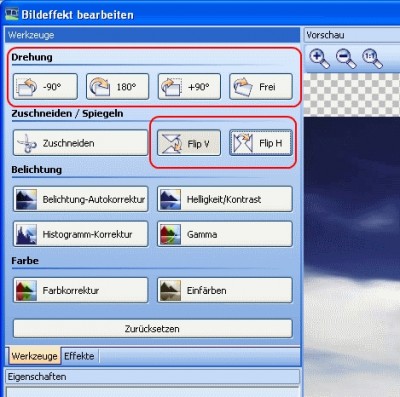Click the Einfärben colorize button
The height and width of the screenshot is (397, 400).
pos(225,290)
